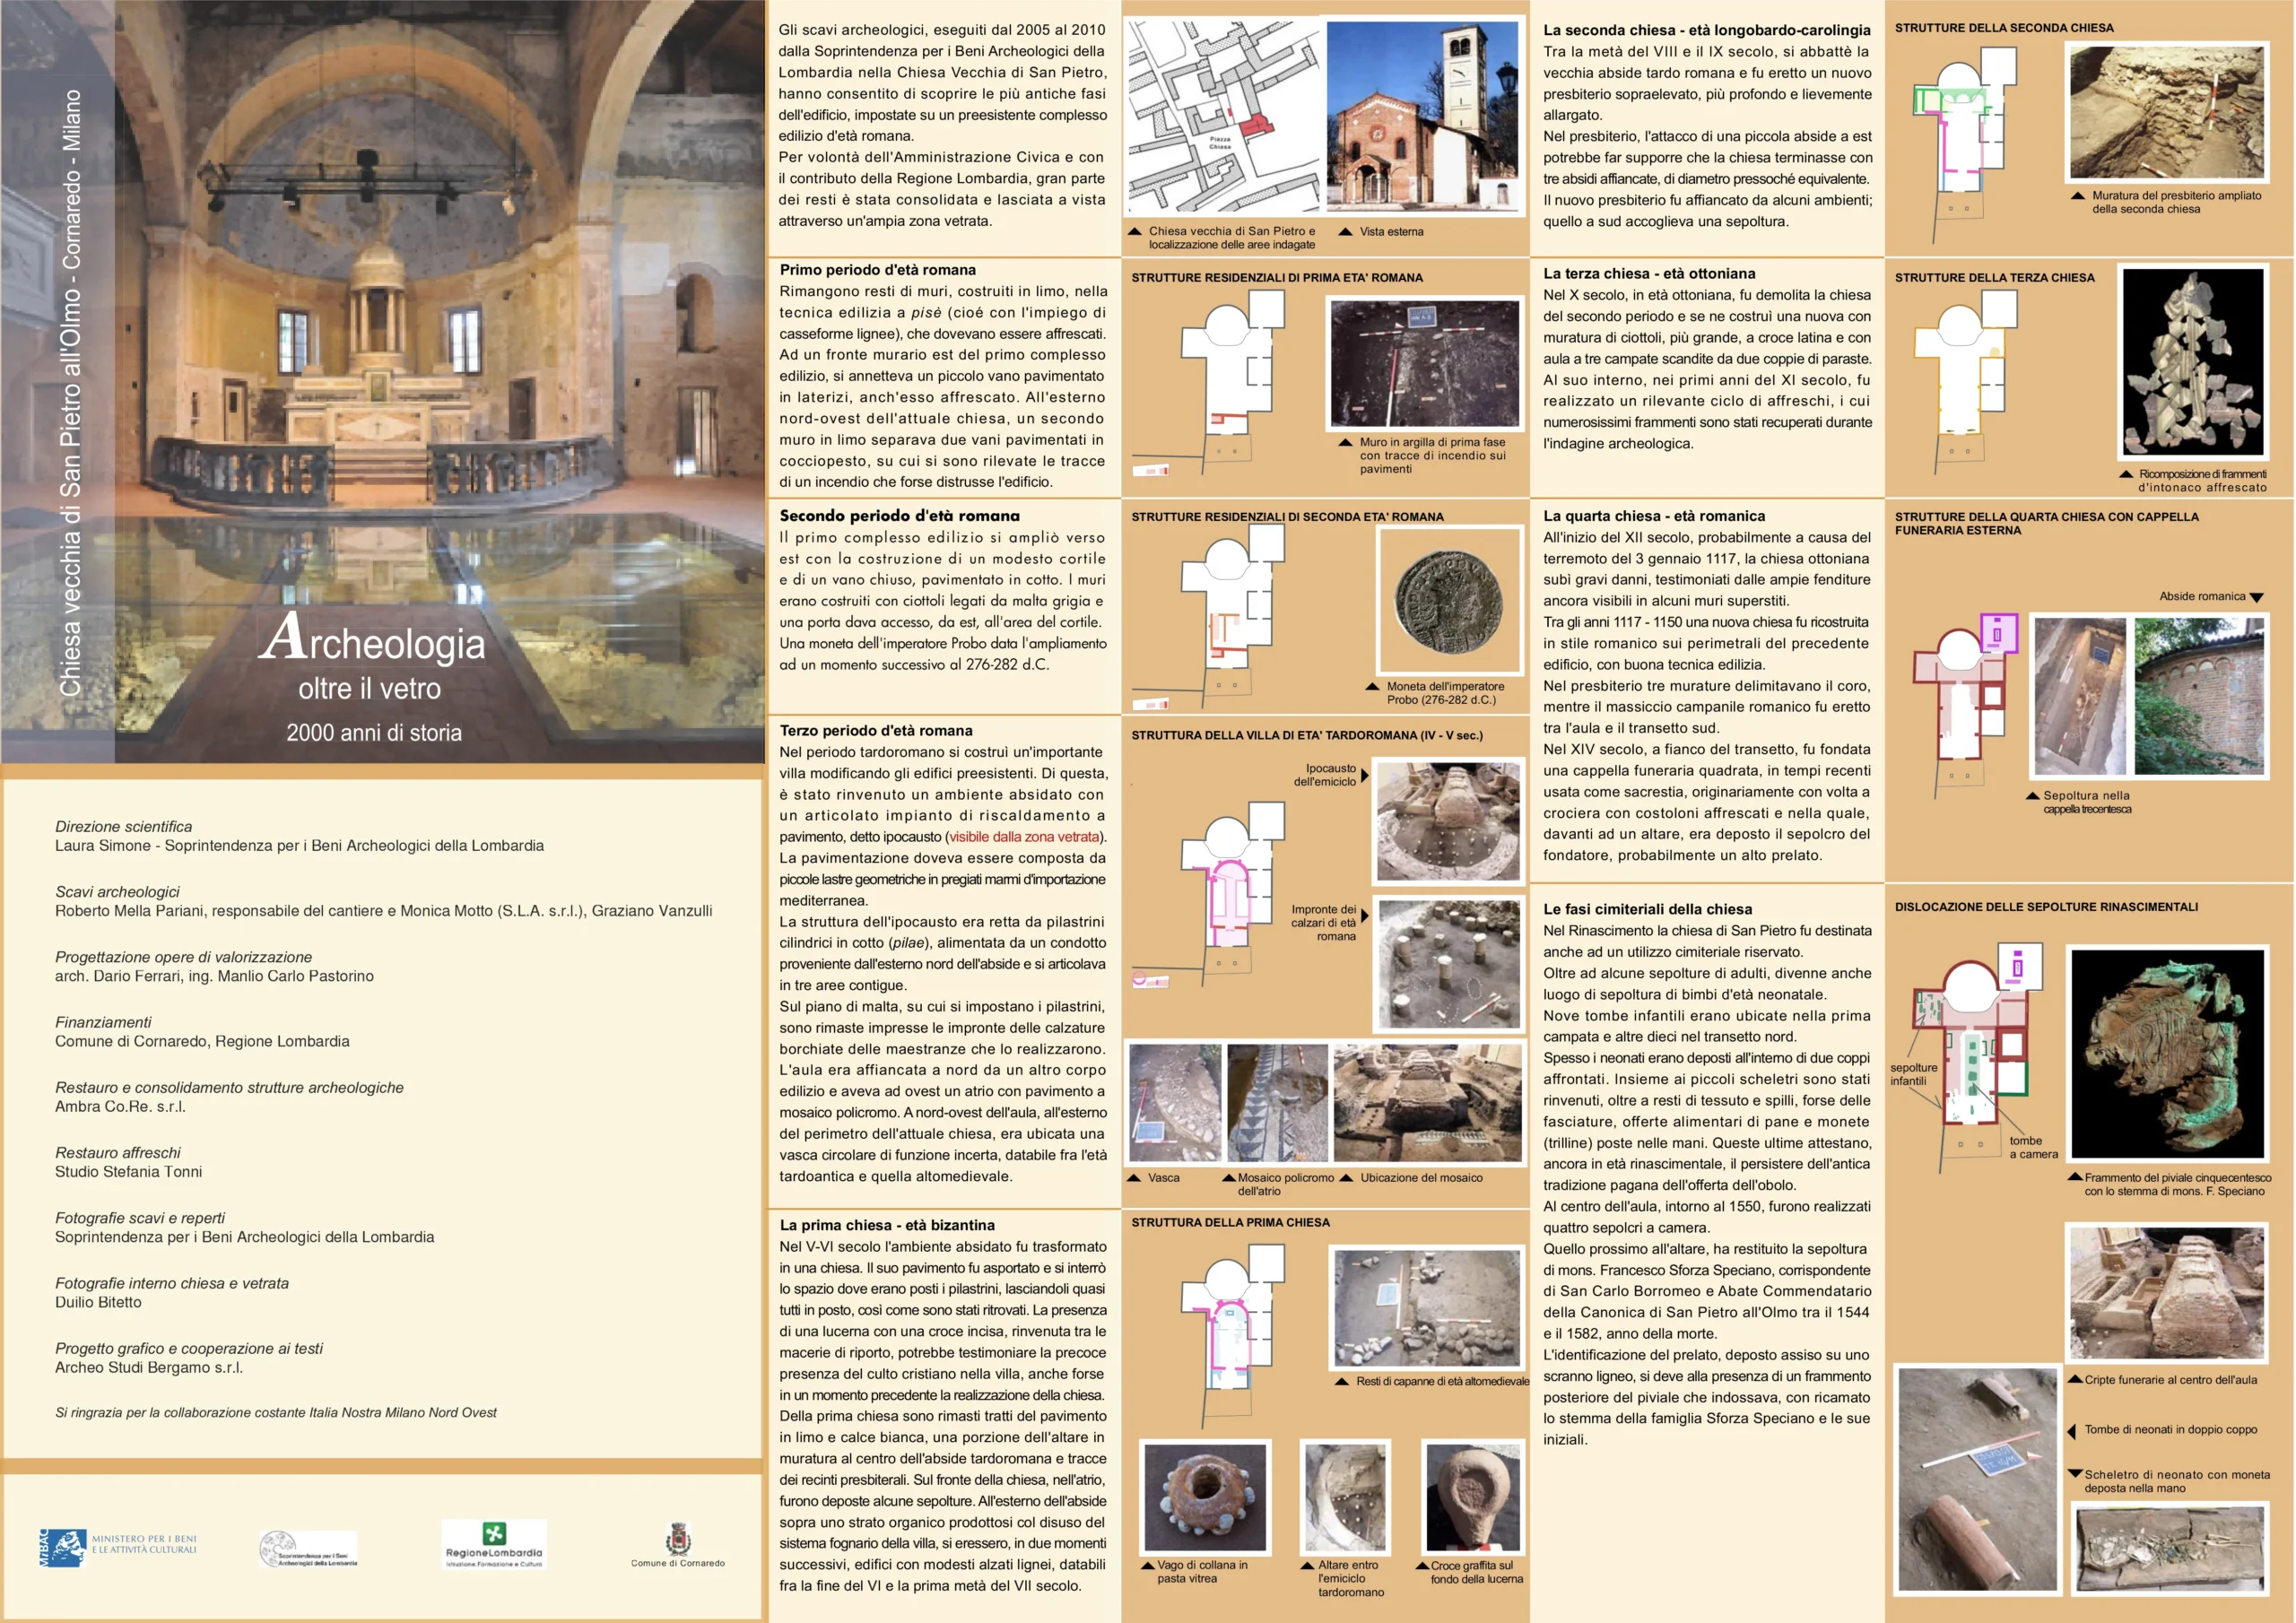The image size is (2296, 1623).
Task: Click the 'La quarta chiesa - età romanica' heading
Action: 1654,516
